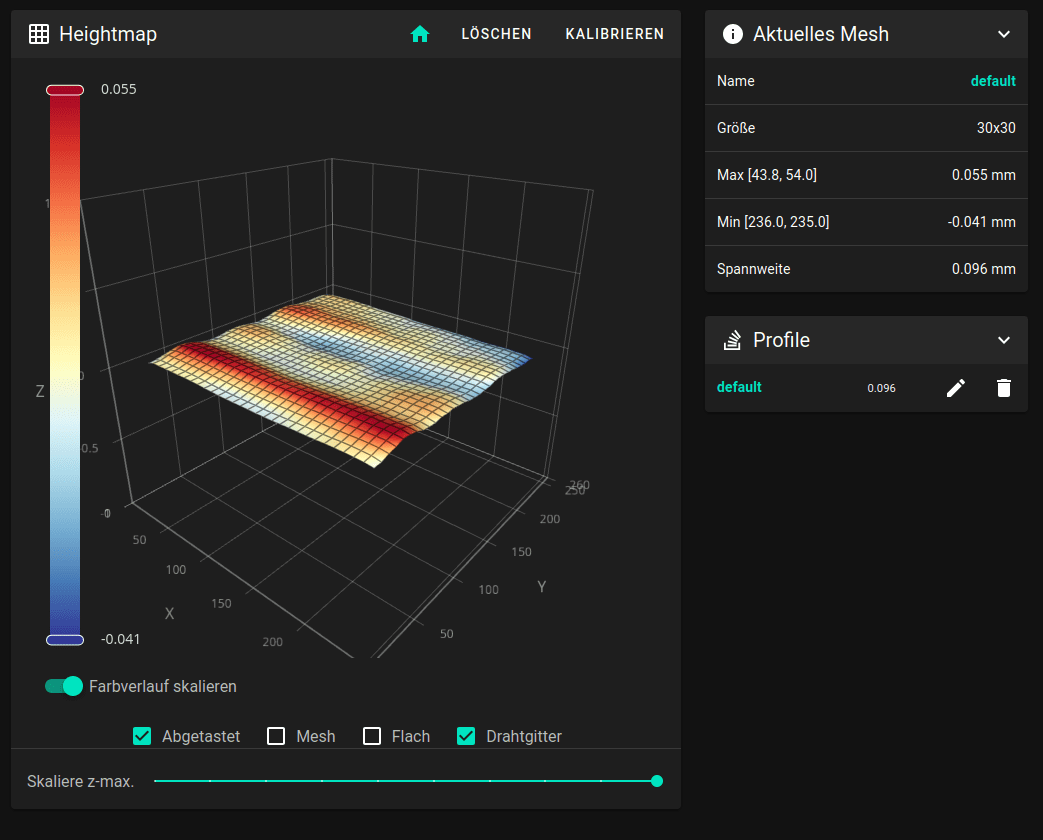
Task: Click the 'Skaliere z-max.' label
Action: pos(80,781)
